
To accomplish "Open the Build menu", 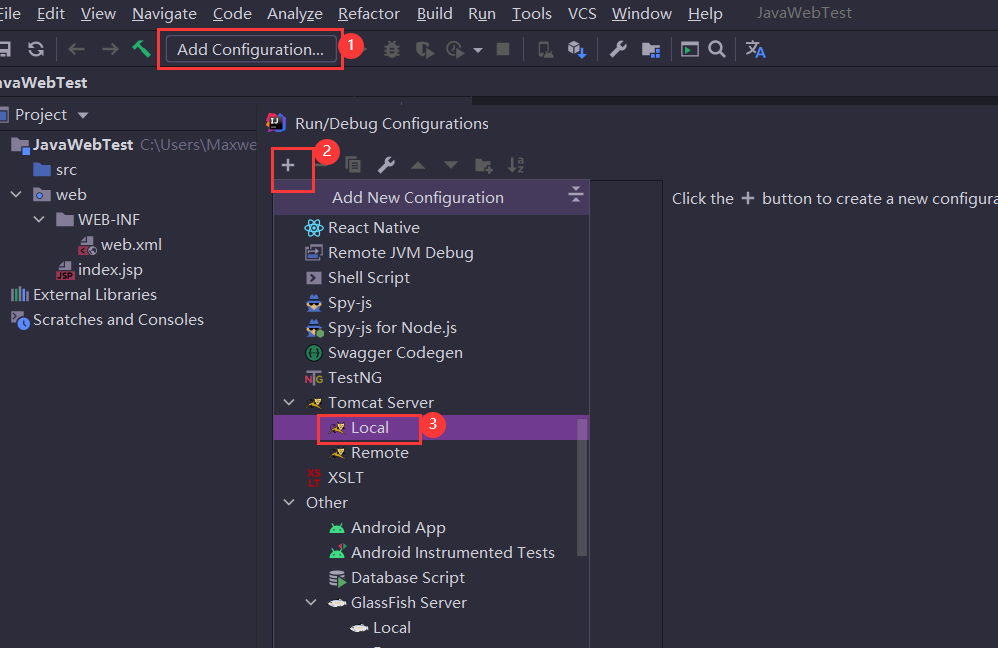I will point(434,14).
